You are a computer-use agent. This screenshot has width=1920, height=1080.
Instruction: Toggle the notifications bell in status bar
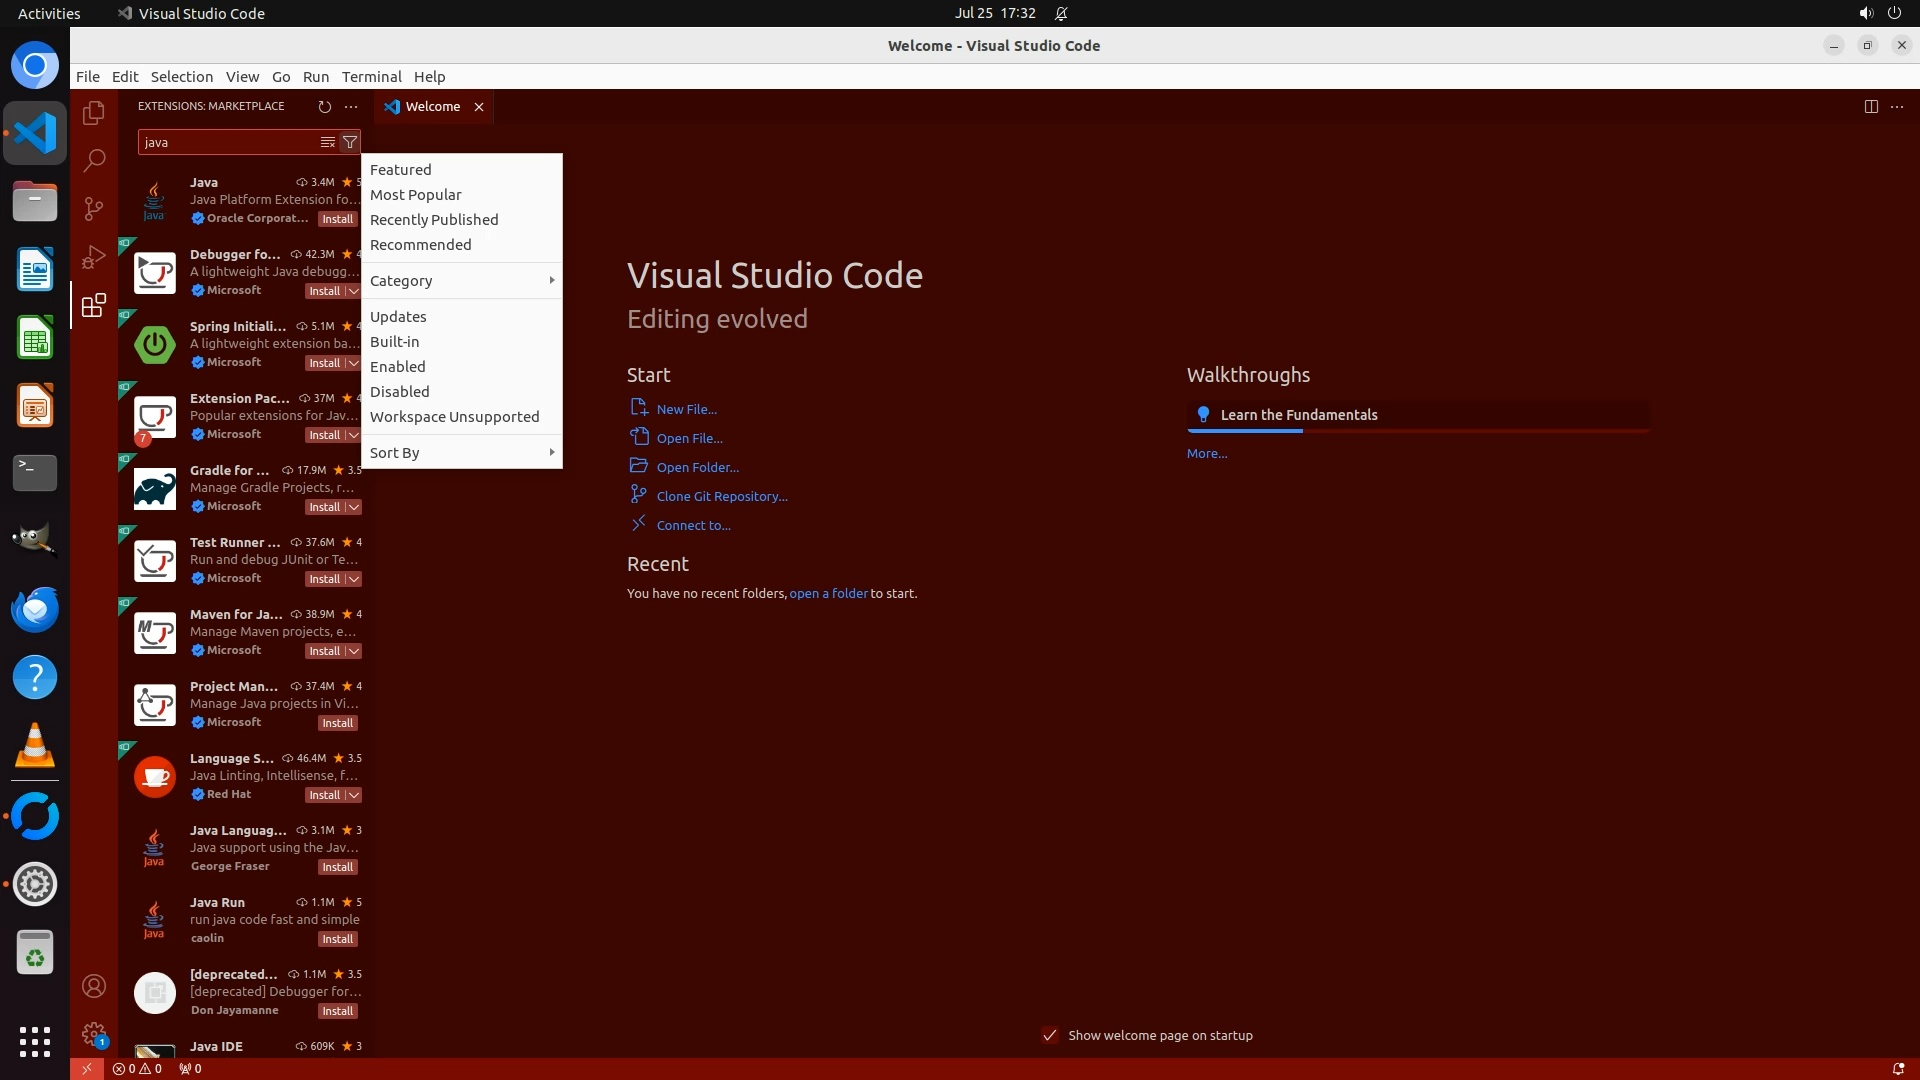1897,1068
